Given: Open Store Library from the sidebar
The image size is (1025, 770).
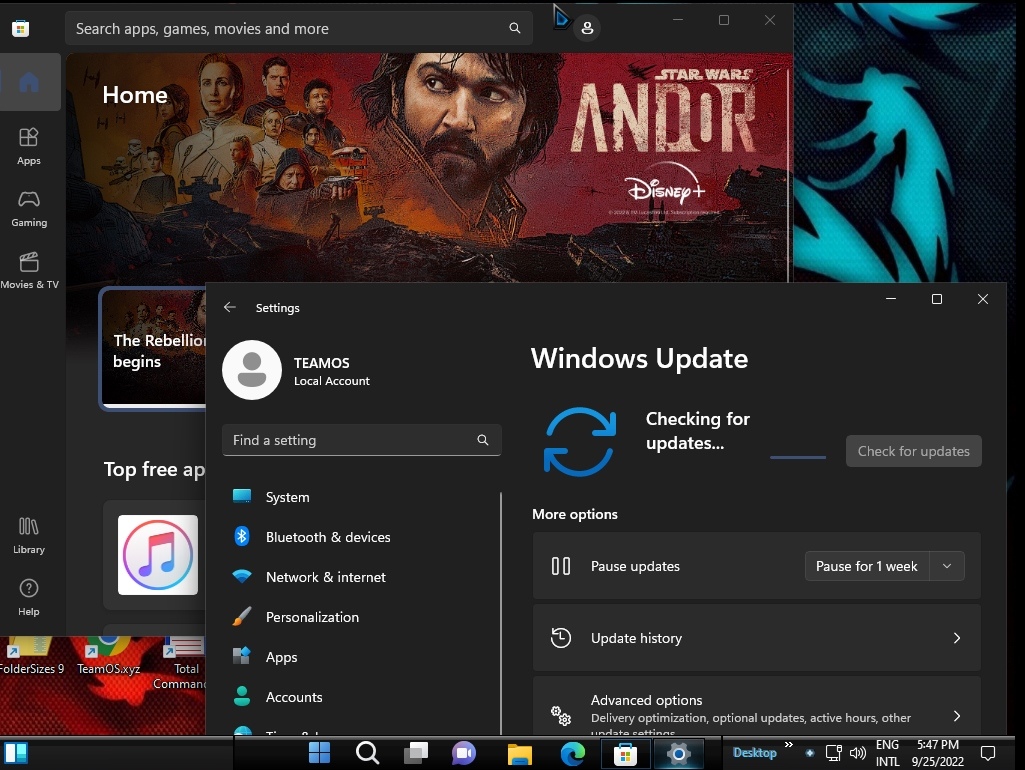Looking at the screenshot, I should (29, 535).
